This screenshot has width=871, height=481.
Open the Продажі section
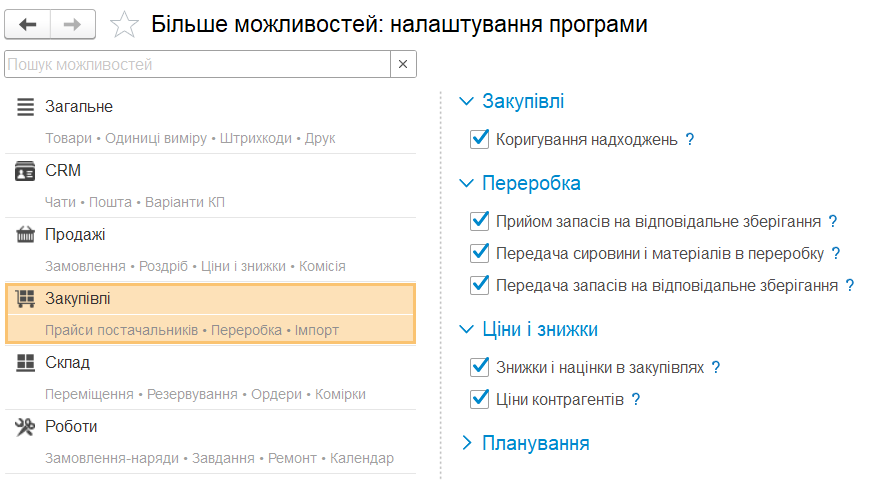(x=75, y=235)
